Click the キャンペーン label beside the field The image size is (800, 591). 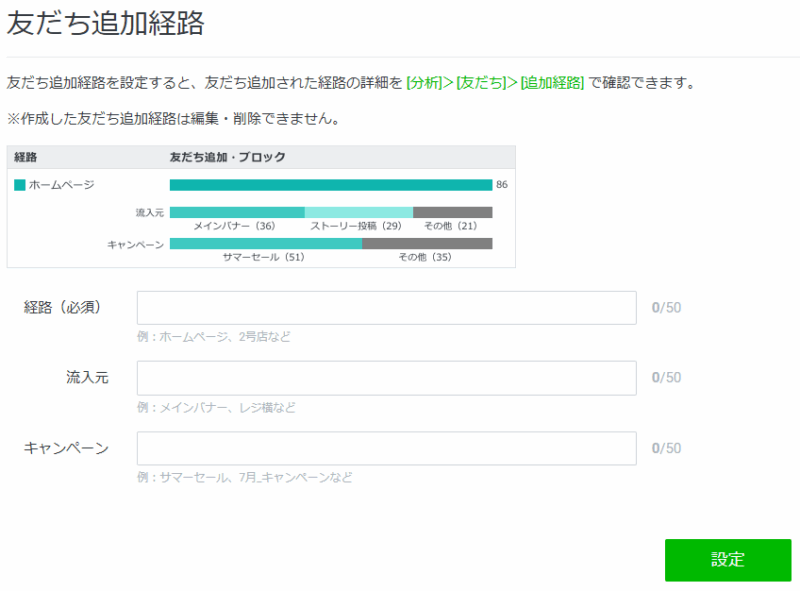tap(66, 448)
